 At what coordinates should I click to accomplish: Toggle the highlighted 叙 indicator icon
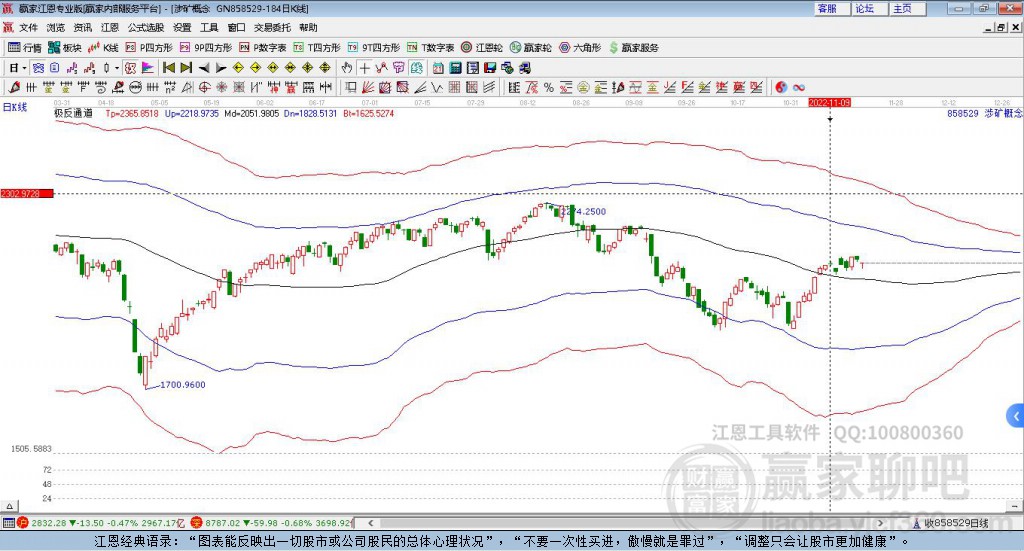[131, 68]
